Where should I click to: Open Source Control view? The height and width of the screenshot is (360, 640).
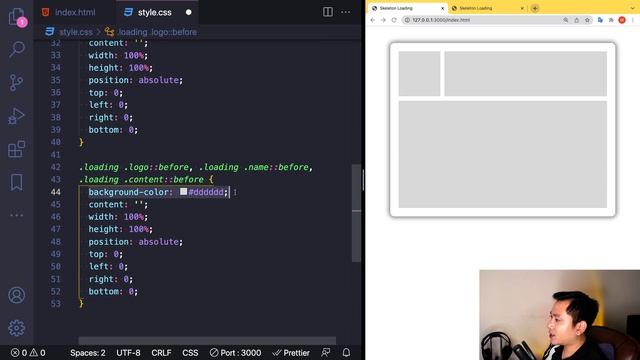(x=16, y=82)
